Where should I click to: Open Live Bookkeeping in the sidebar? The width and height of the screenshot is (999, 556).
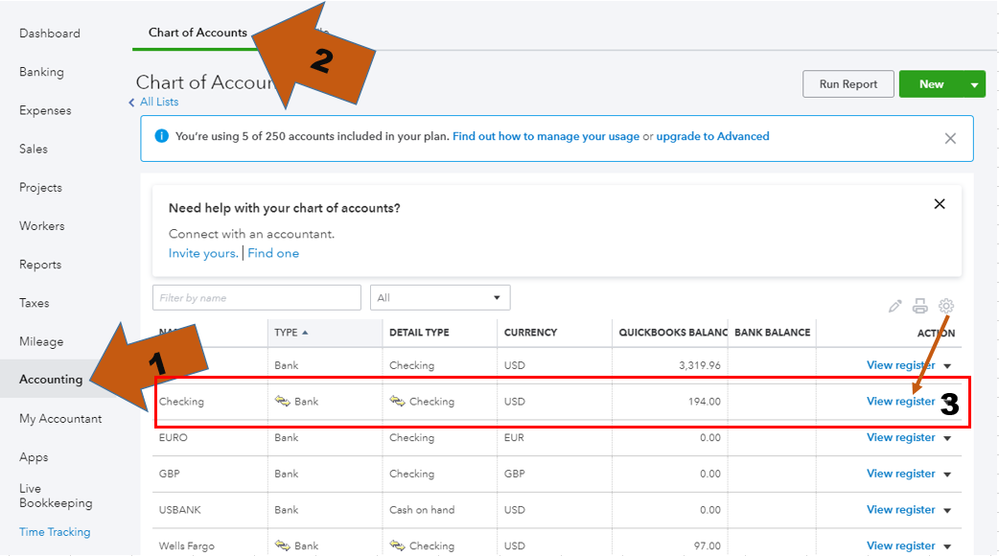pyautogui.click(x=55, y=495)
